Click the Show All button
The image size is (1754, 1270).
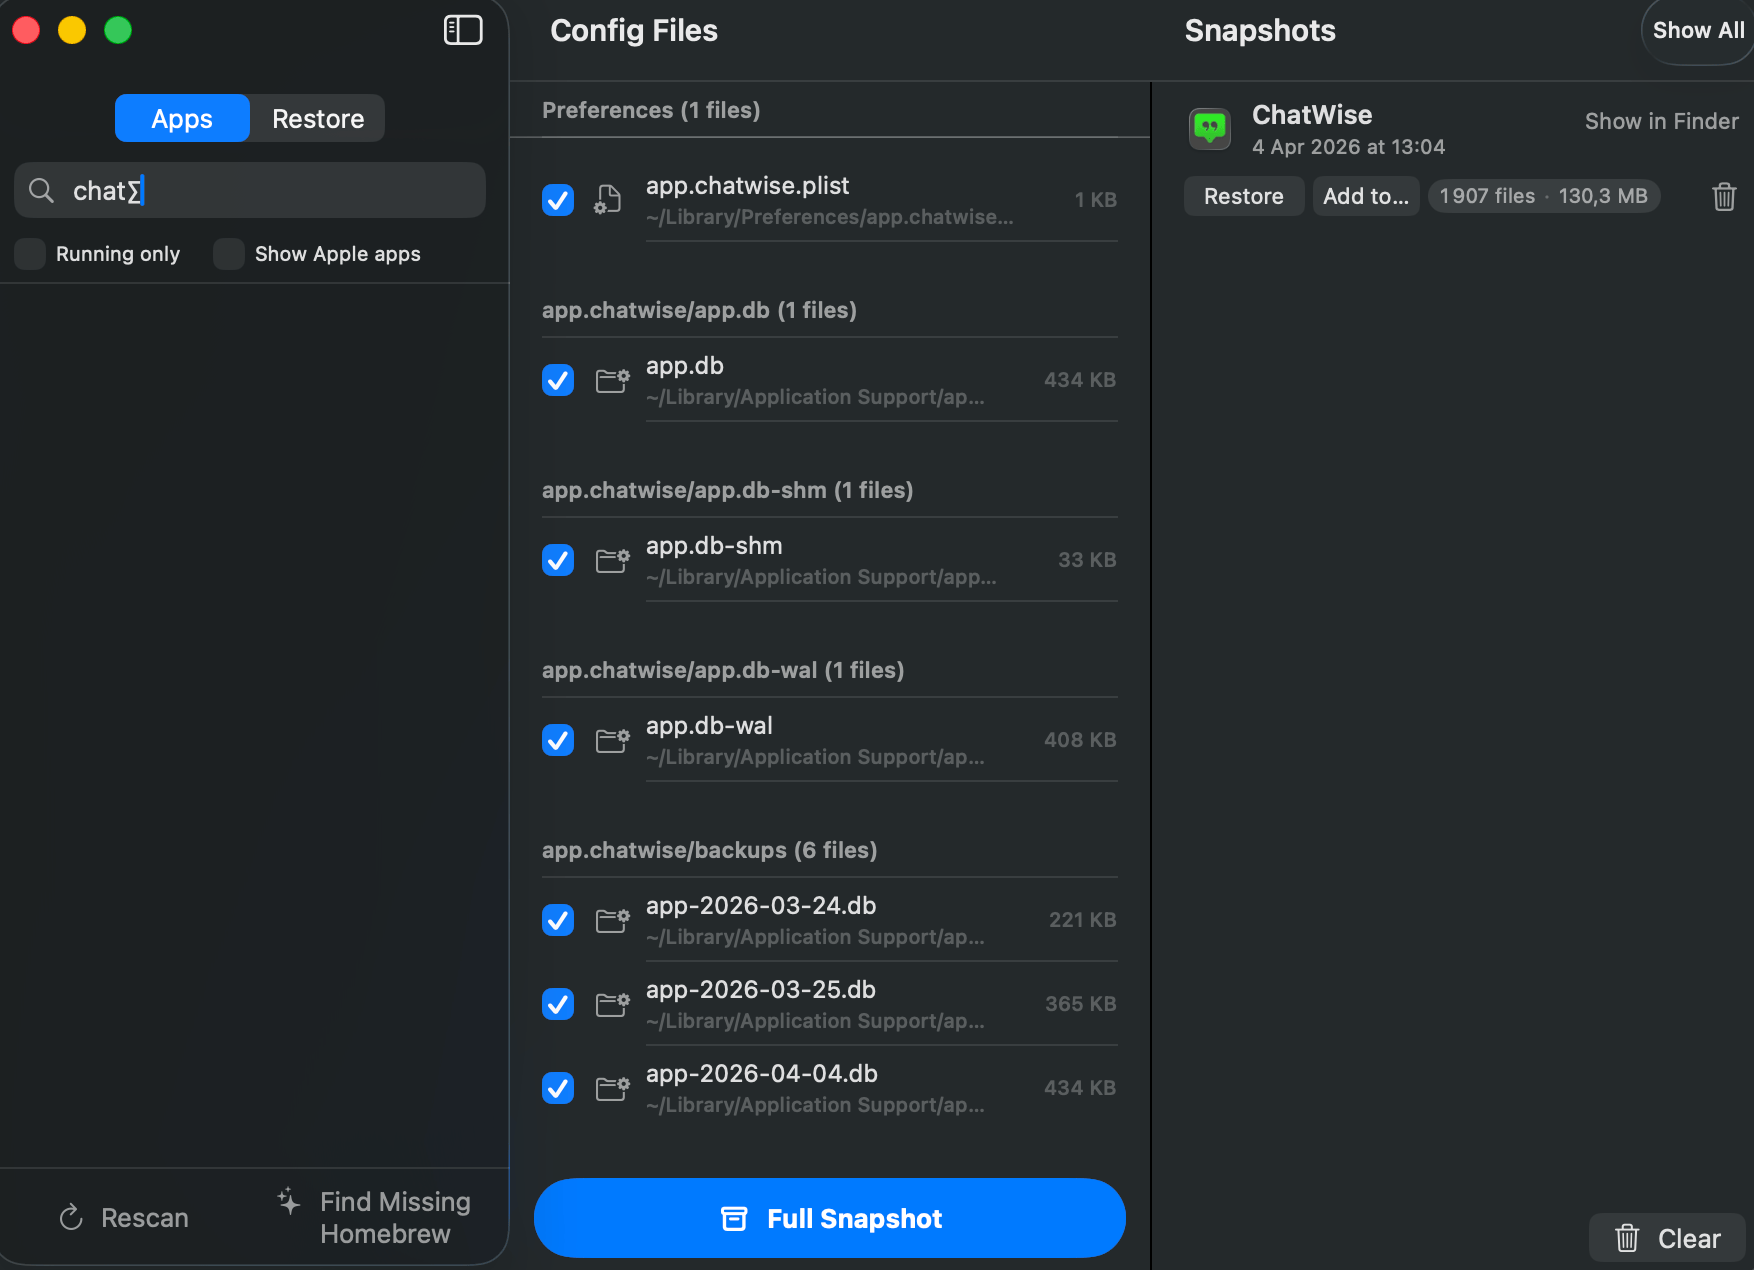pos(1698,30)
